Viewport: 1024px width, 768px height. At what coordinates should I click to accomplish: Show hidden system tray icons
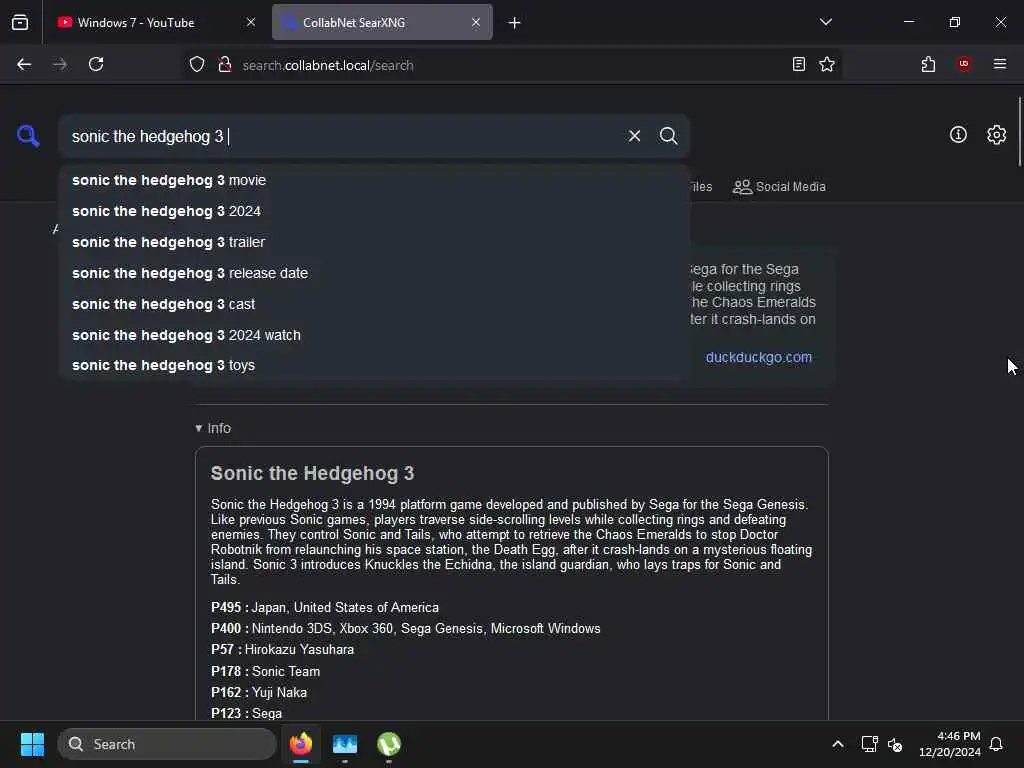[838, 744]
